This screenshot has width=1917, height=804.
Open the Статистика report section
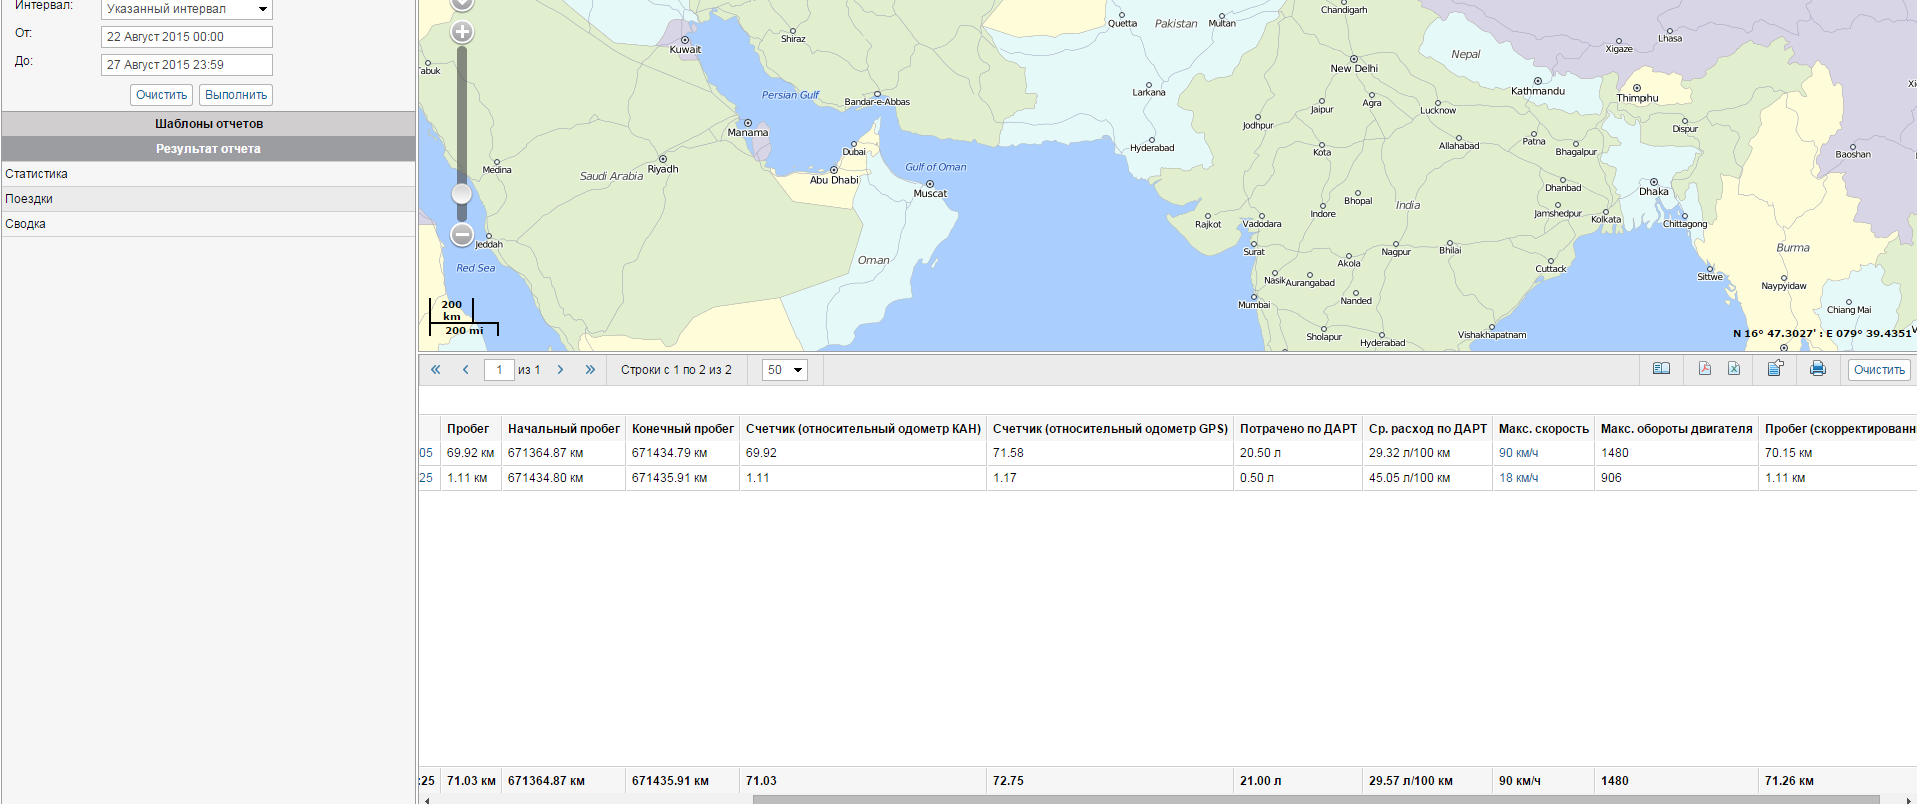(x=37, y=174)
